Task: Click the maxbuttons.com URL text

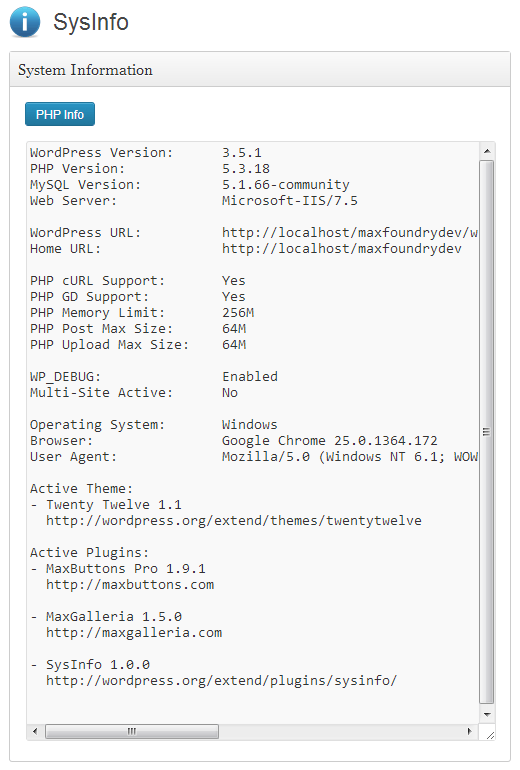Action: pyautogui.click(x=130, y=584)
